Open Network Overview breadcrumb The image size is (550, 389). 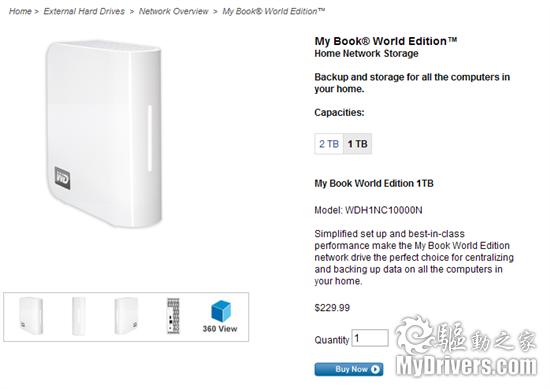(174, 11)
